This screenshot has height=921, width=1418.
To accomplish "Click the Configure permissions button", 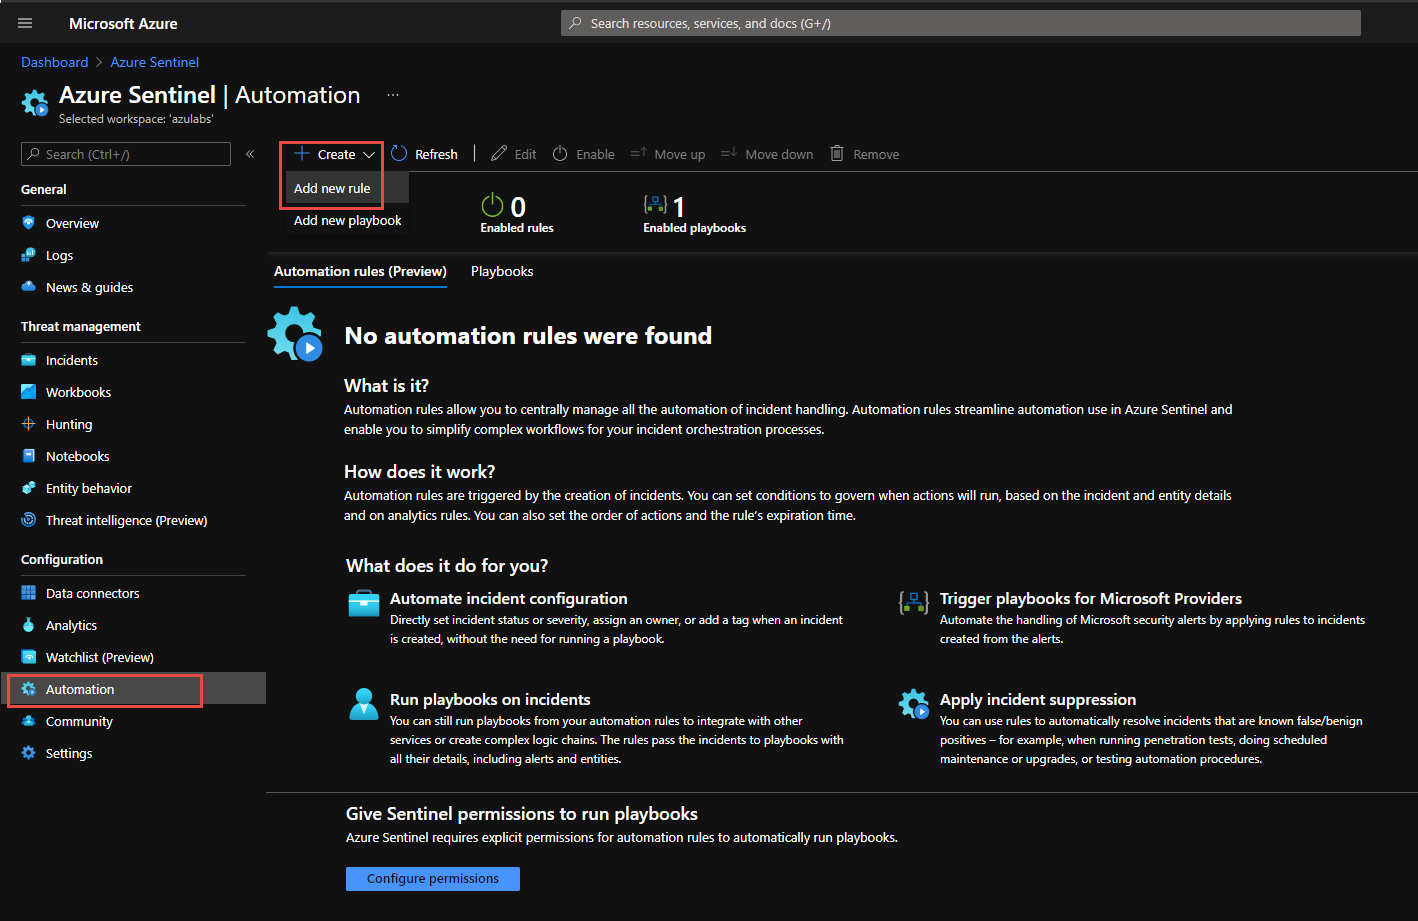I will coord(433,878).
